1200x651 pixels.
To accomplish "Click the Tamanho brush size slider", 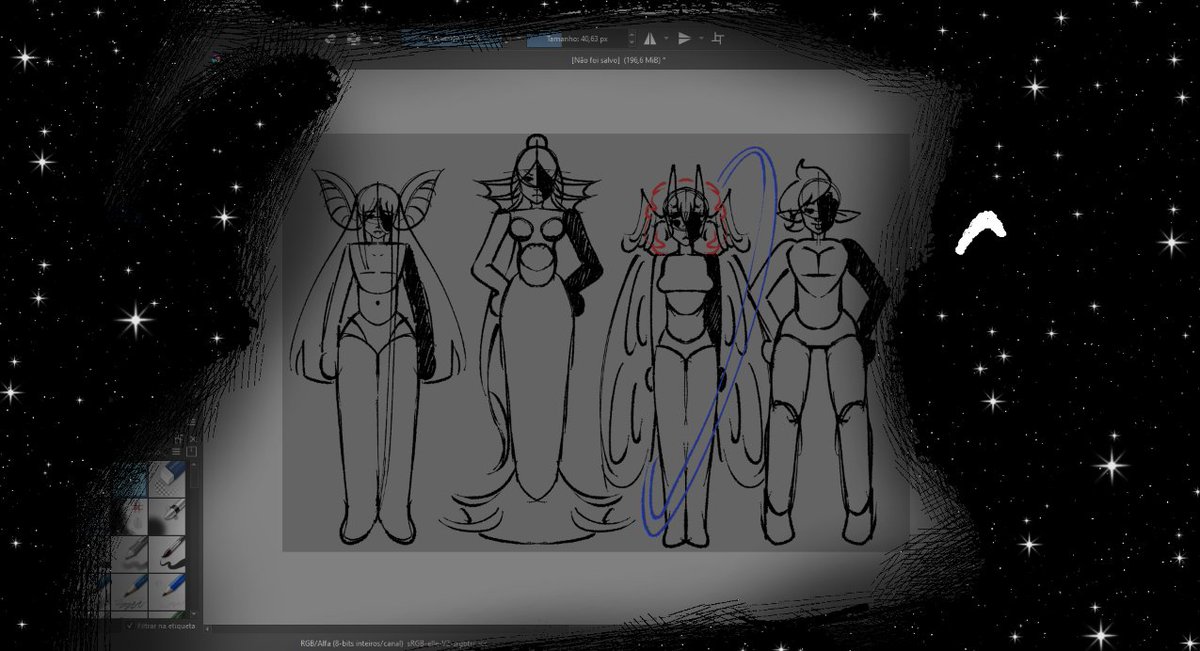I will coord(576,39).
